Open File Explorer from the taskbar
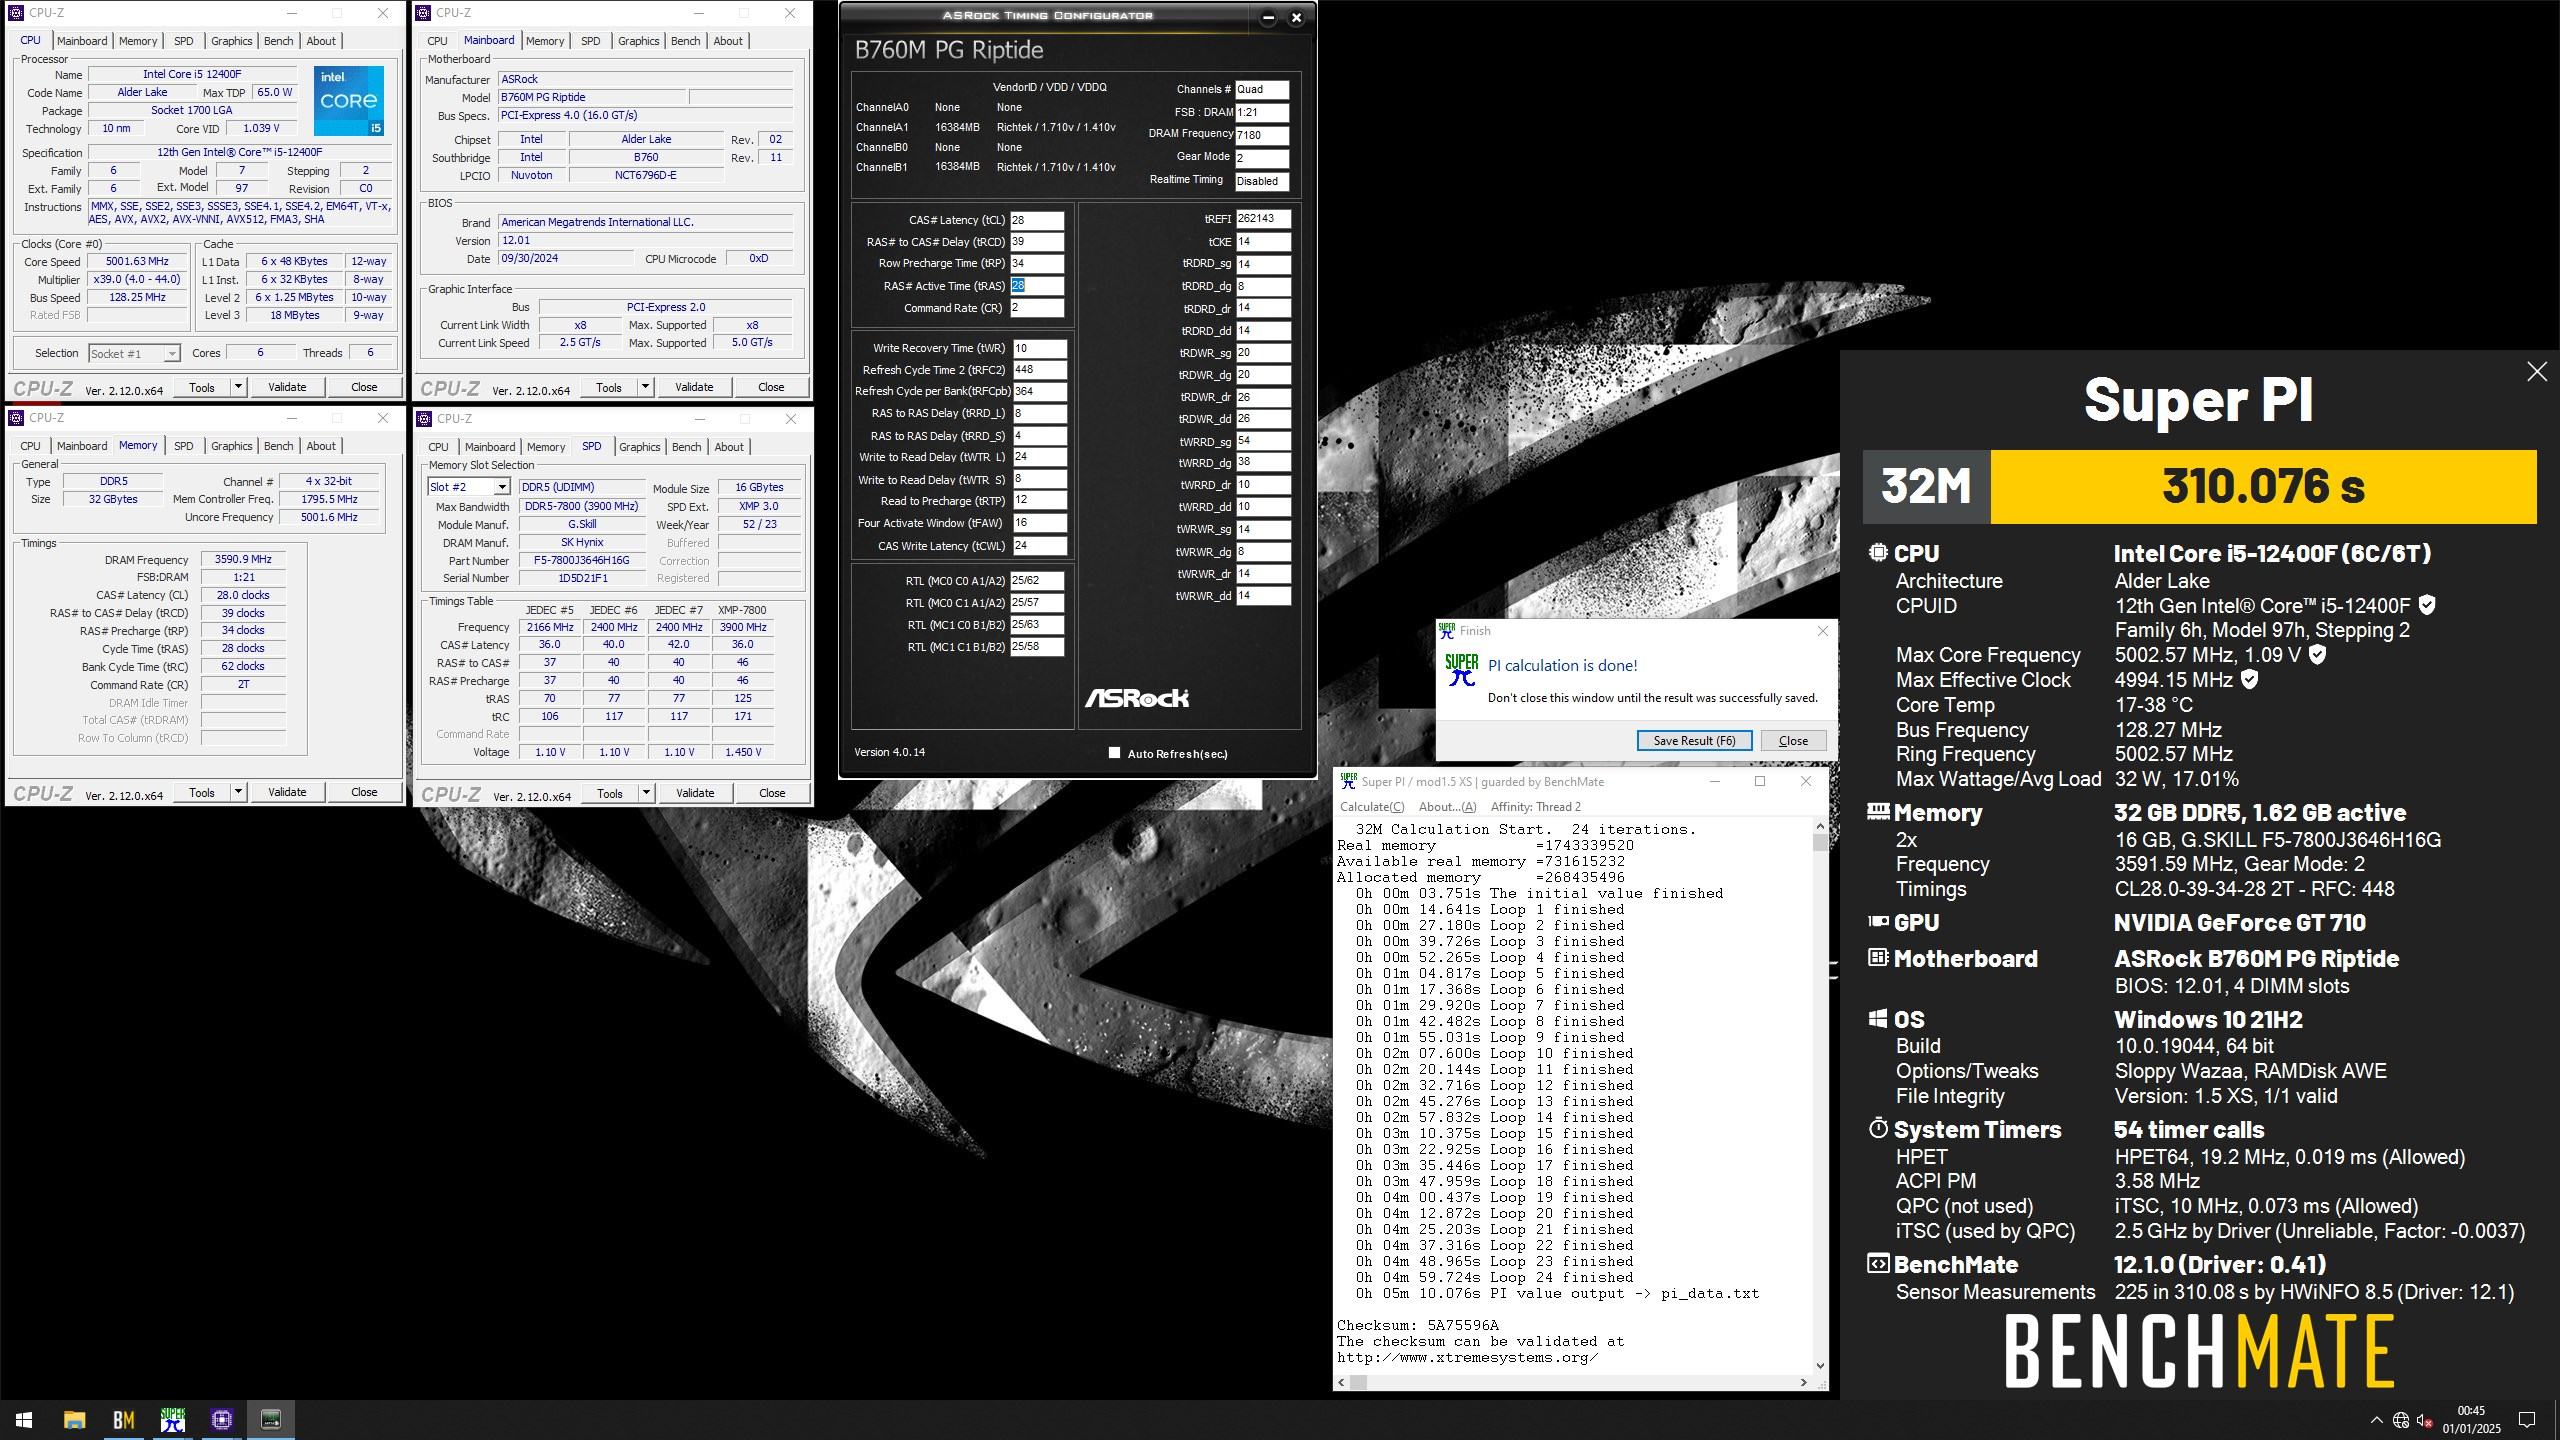 [x=74, y=1419]
